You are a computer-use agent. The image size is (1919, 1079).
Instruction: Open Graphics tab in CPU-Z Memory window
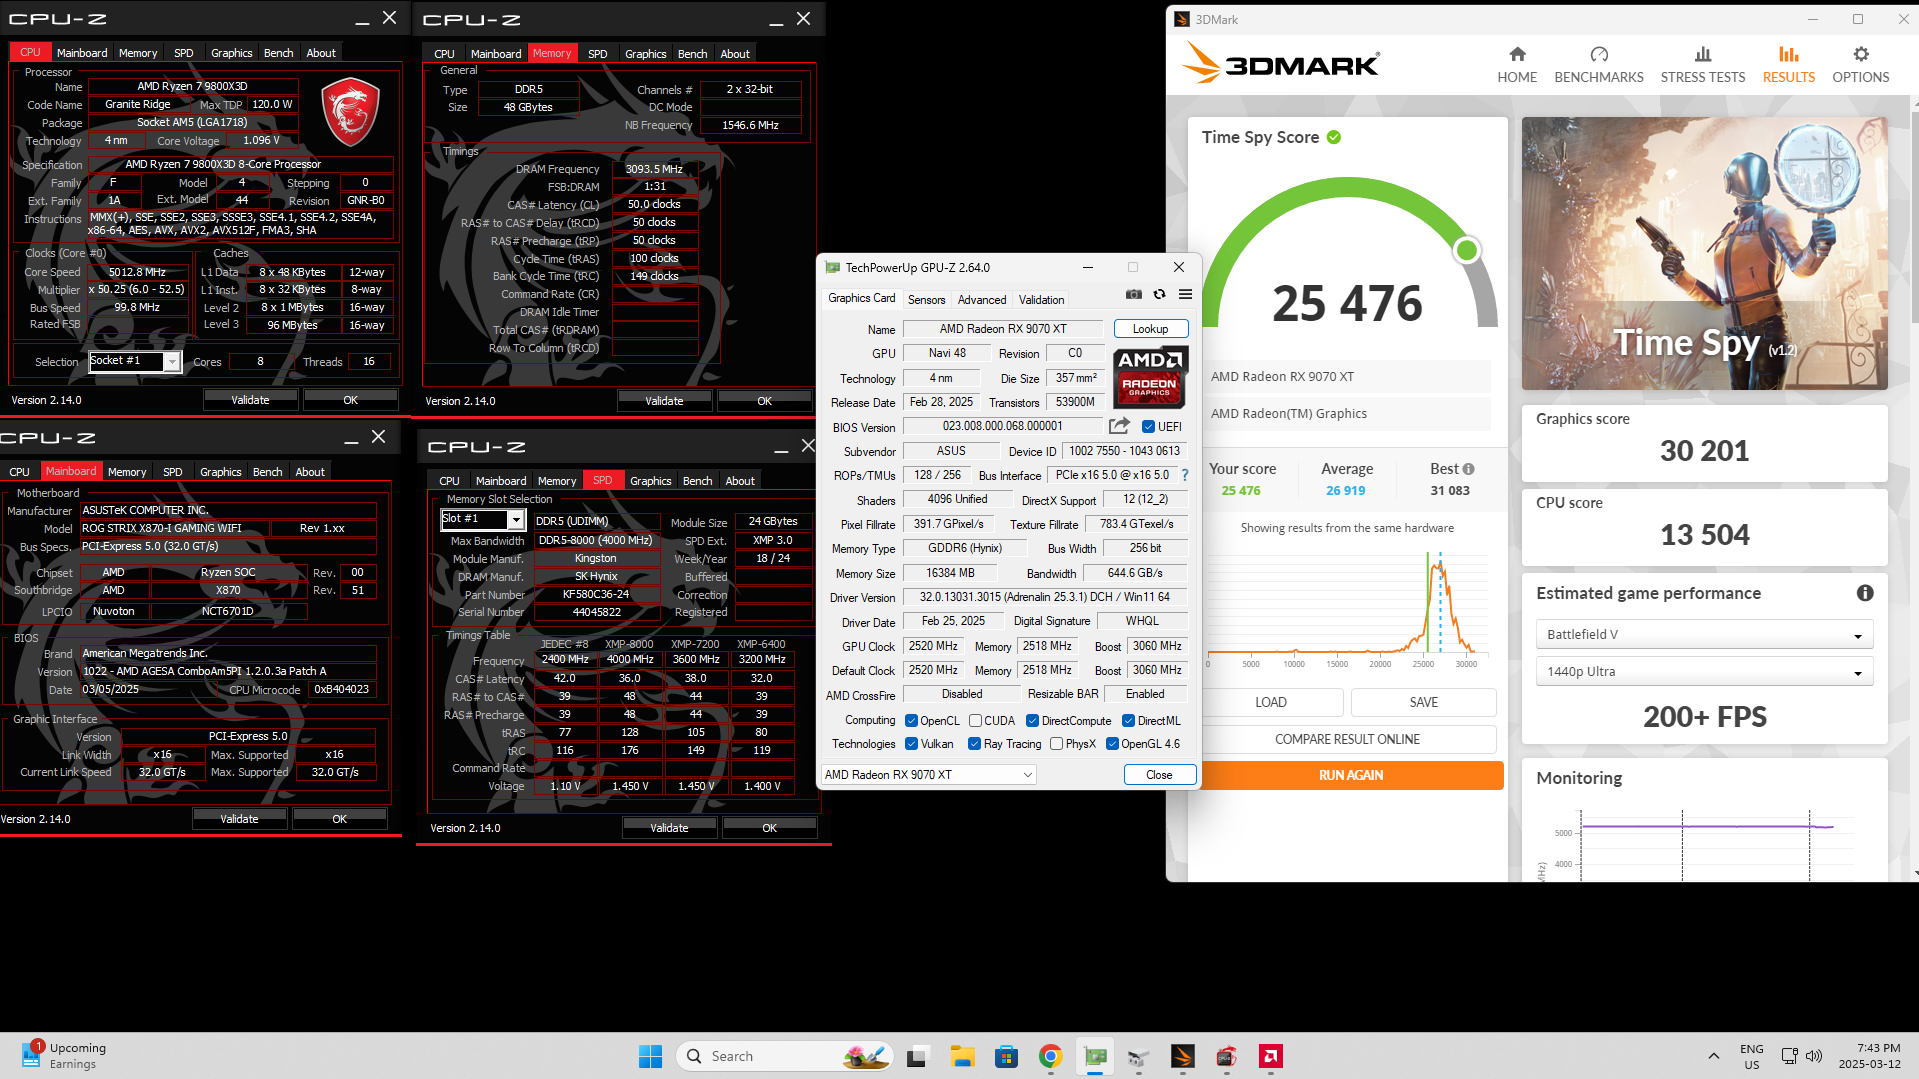(645, 54)
